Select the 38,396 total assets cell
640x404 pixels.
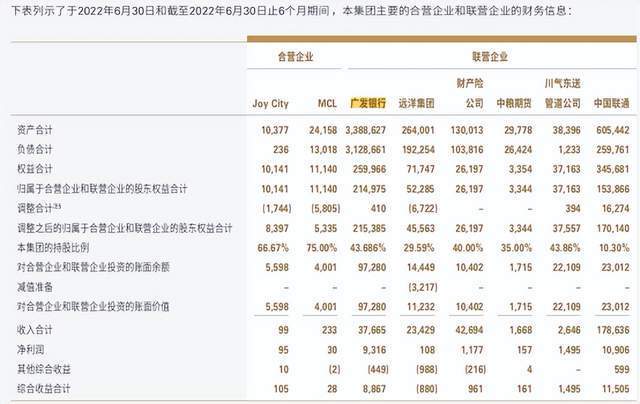(567, 130)
